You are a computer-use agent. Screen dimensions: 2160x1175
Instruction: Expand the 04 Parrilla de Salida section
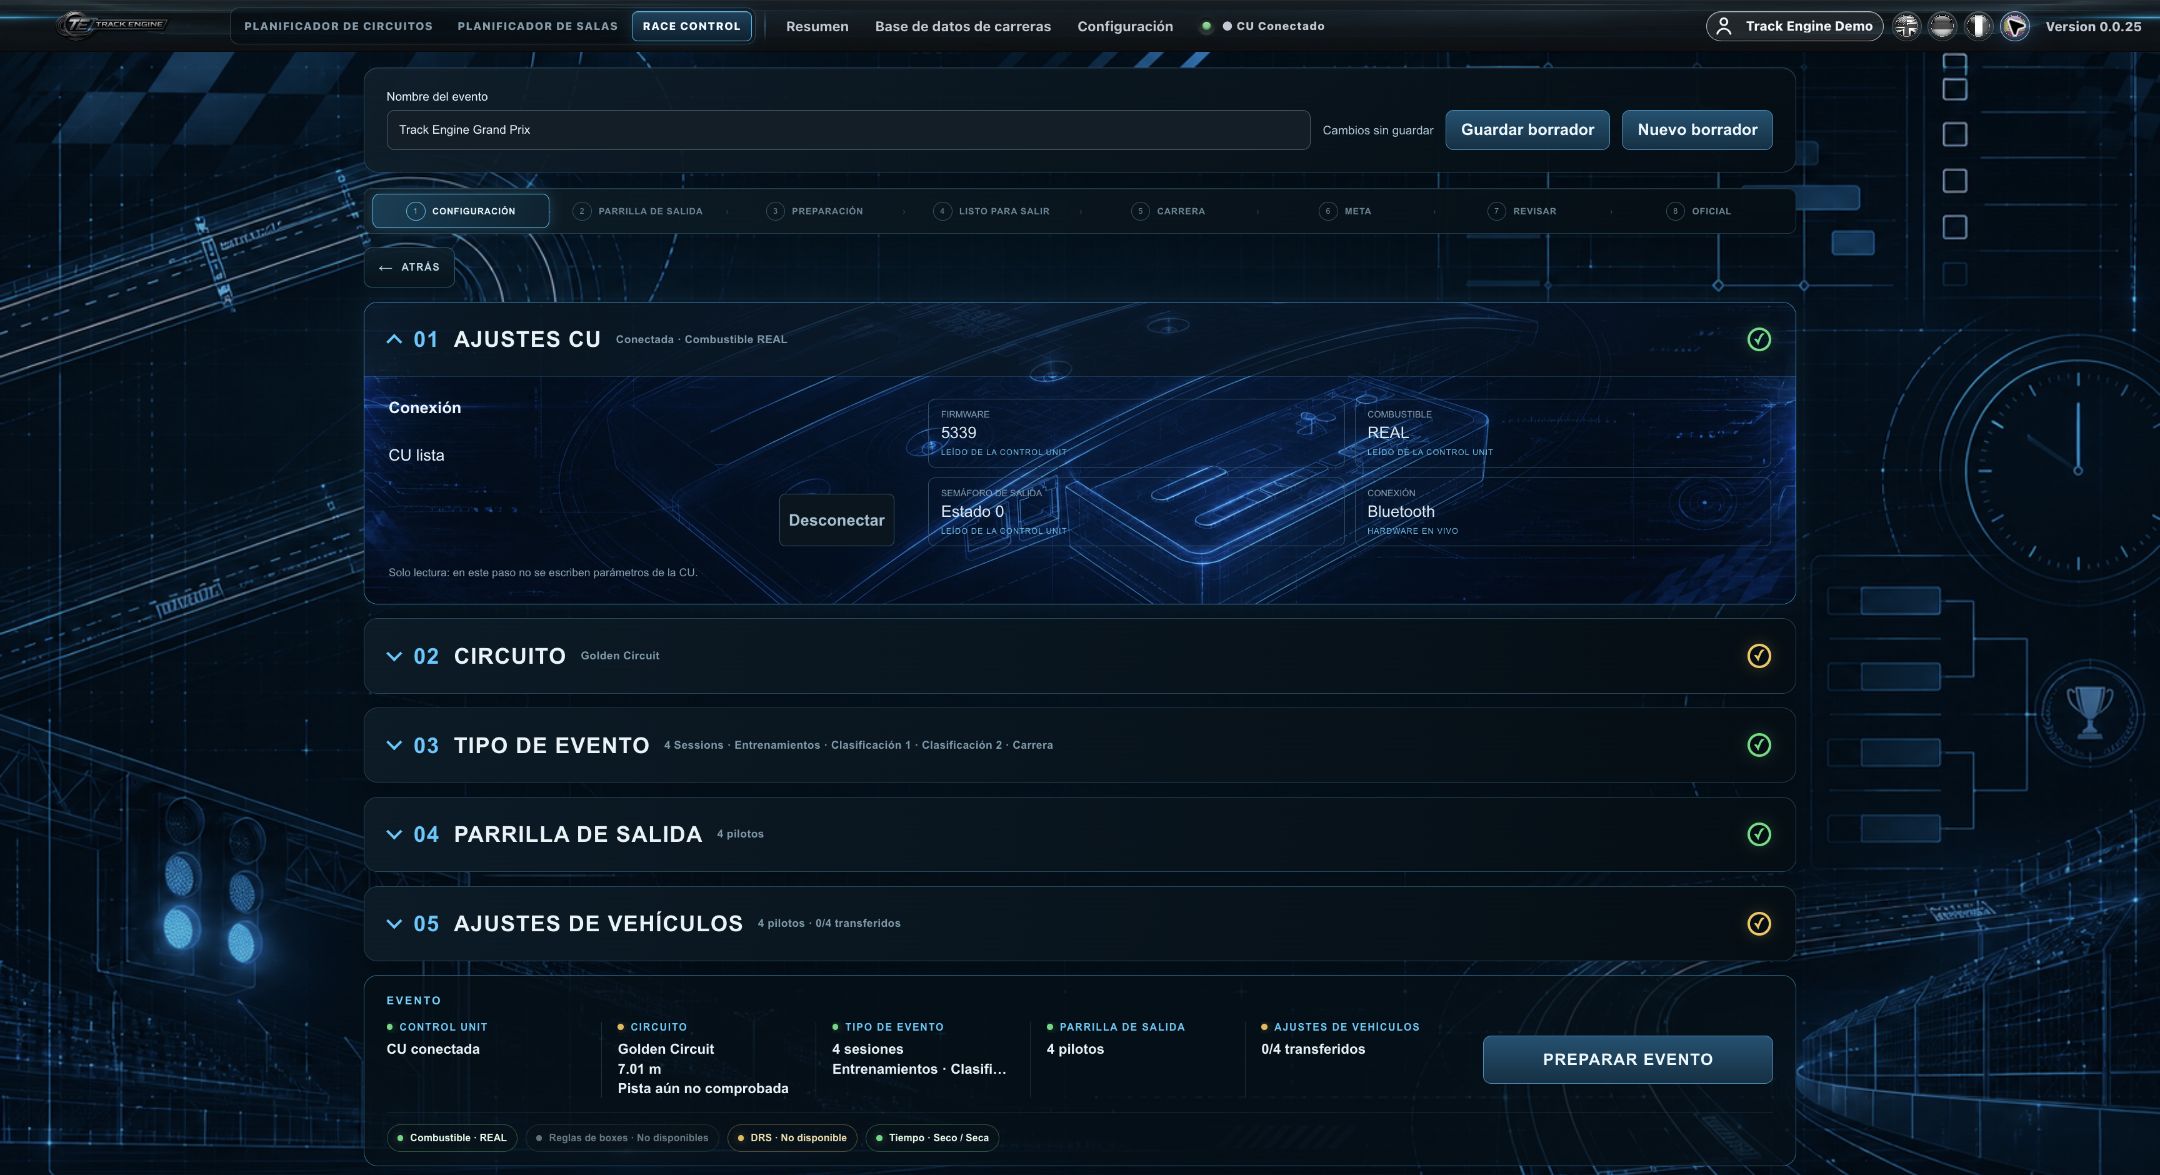394,834
